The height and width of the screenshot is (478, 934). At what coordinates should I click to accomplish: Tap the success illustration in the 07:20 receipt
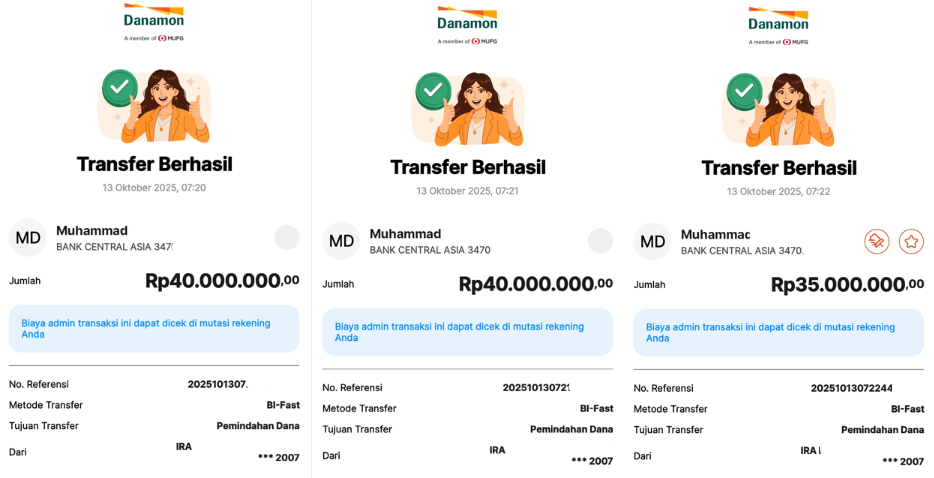click(155, 105)
